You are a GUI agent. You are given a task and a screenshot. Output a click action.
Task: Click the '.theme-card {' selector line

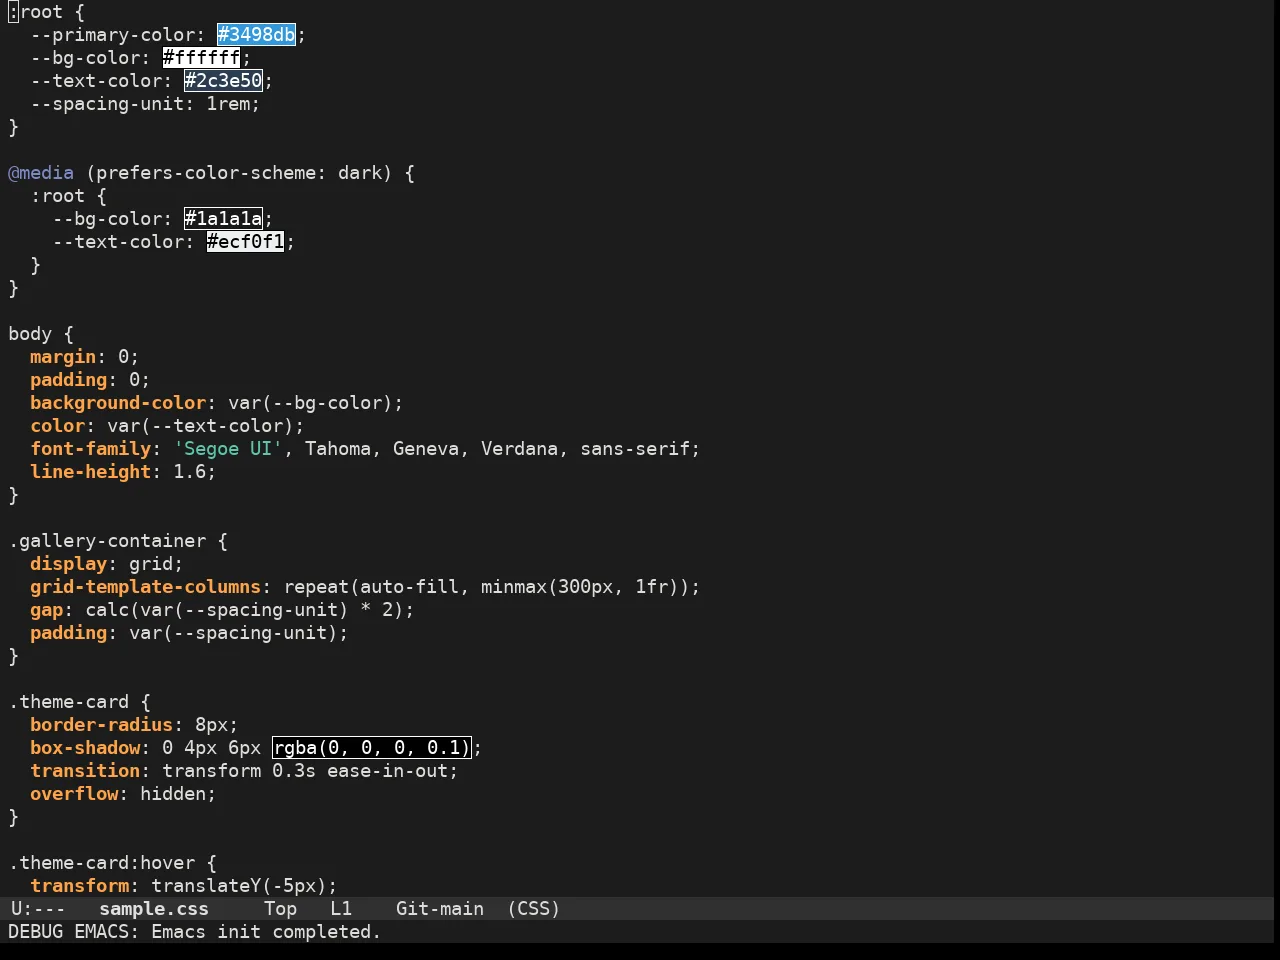click(79, 702)
